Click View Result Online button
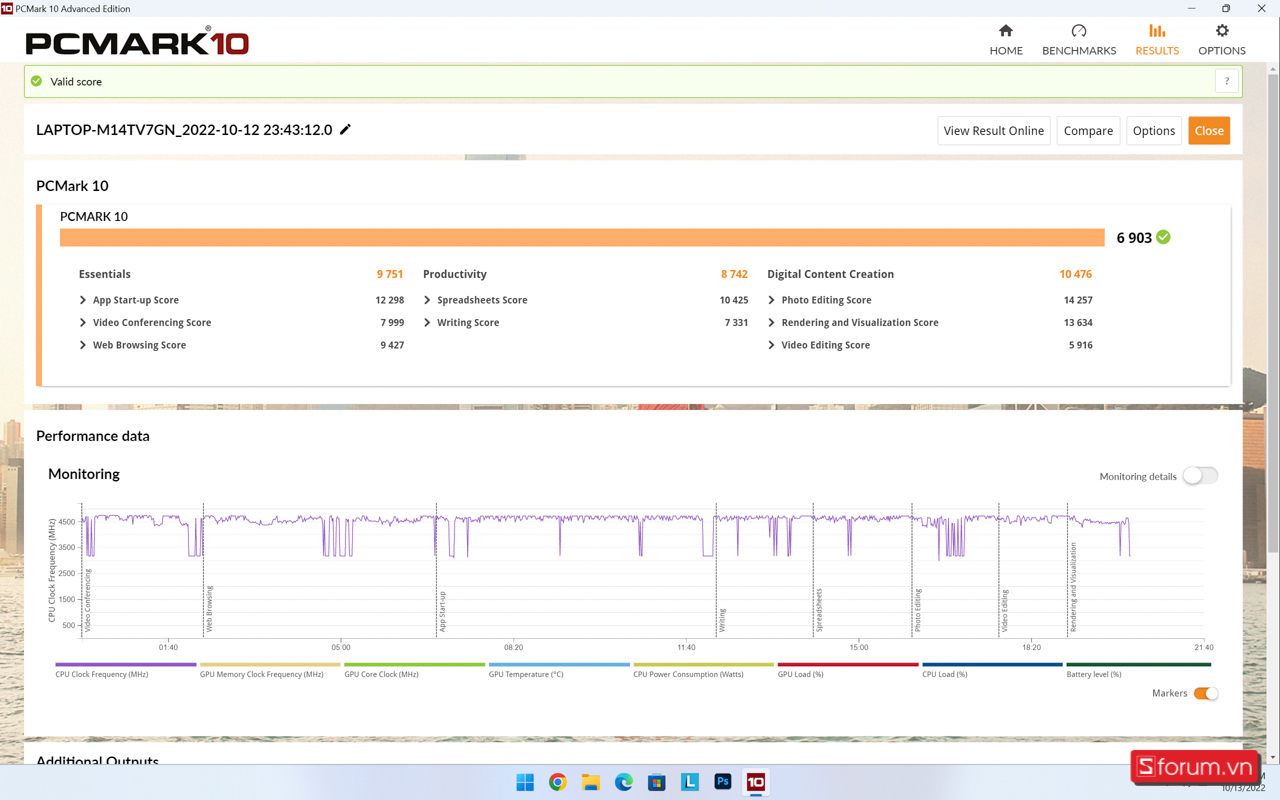The height and width of the screenshot is (800, 1280). (x=994, y=130)
